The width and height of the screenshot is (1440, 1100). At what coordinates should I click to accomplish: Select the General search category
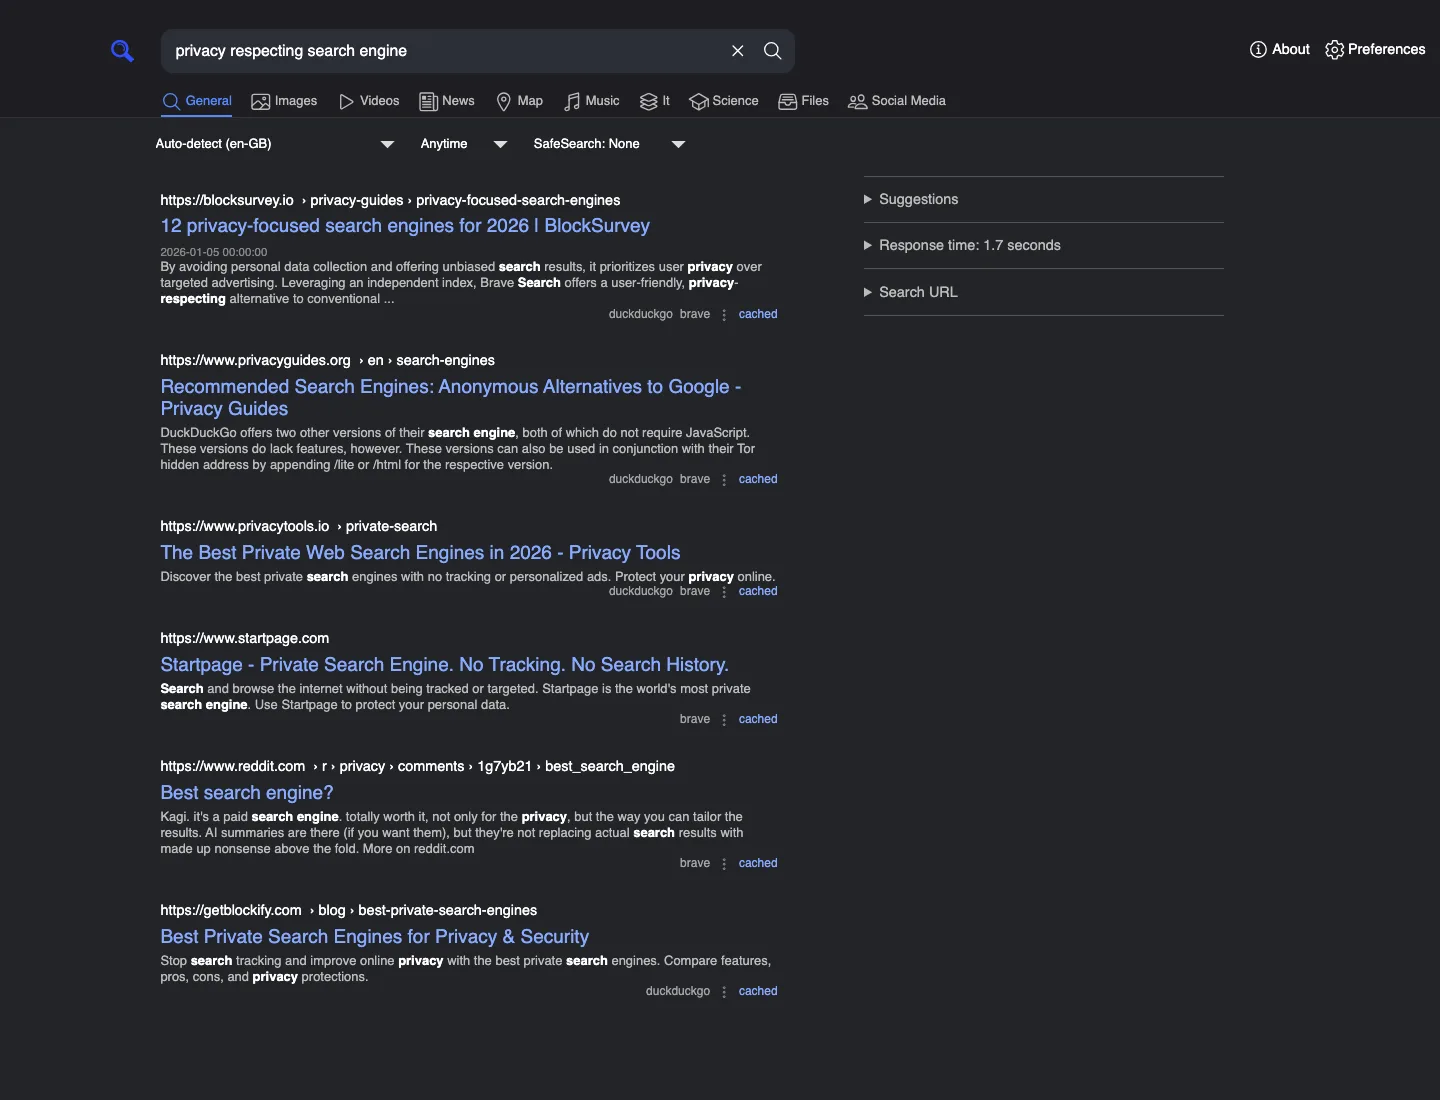click(197, 101)
